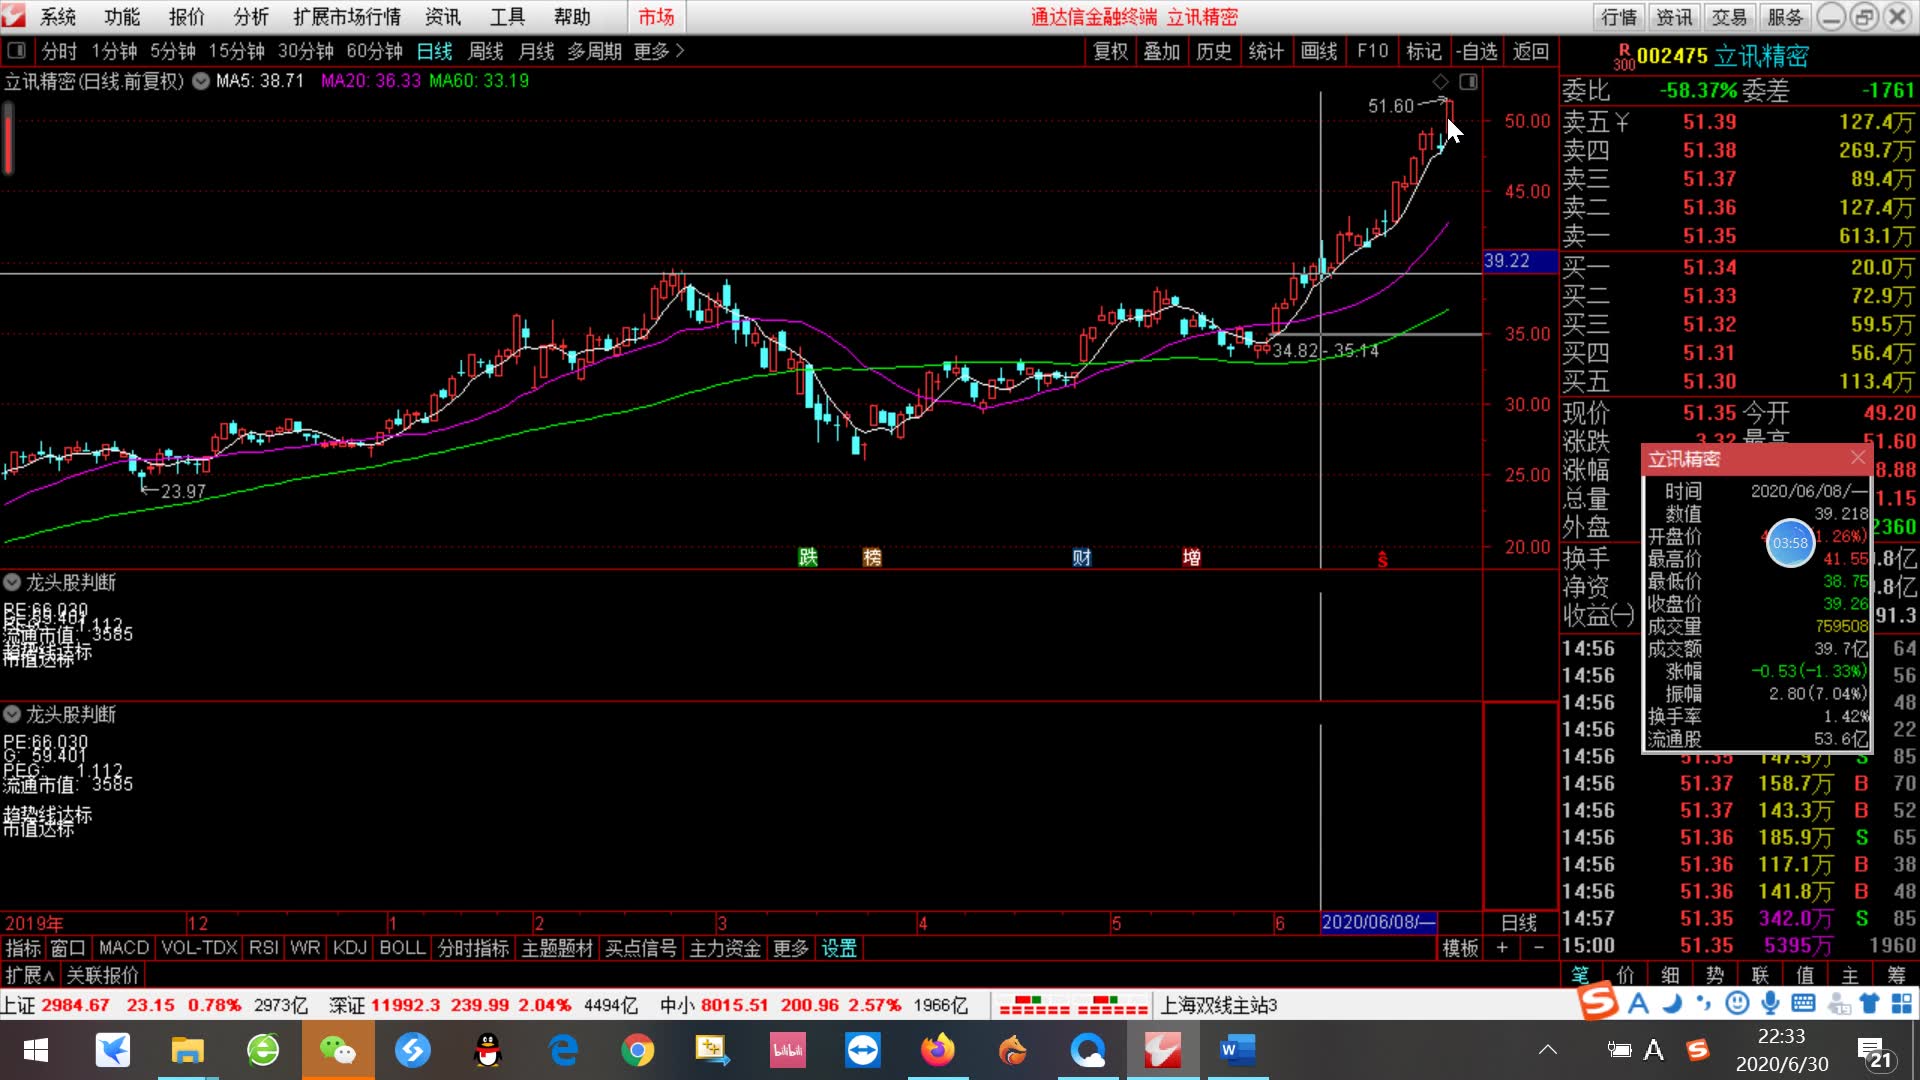Click the Sogou input method logo
Viewport: 1920px width, 1080px height.
click(x=1598, y=1002)
